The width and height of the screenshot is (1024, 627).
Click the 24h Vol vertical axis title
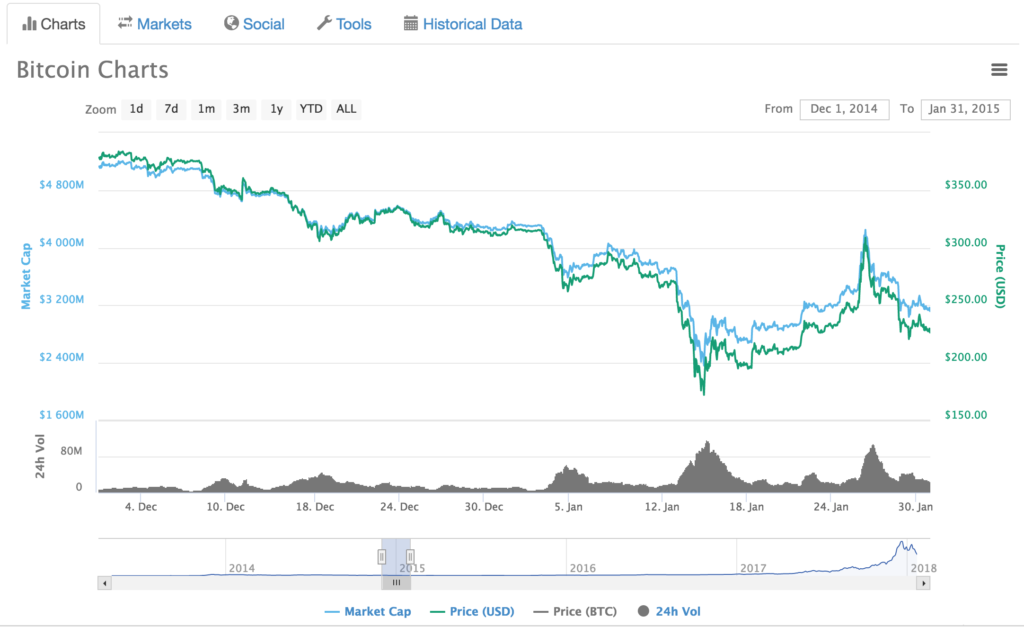click(x=40, y=456)
